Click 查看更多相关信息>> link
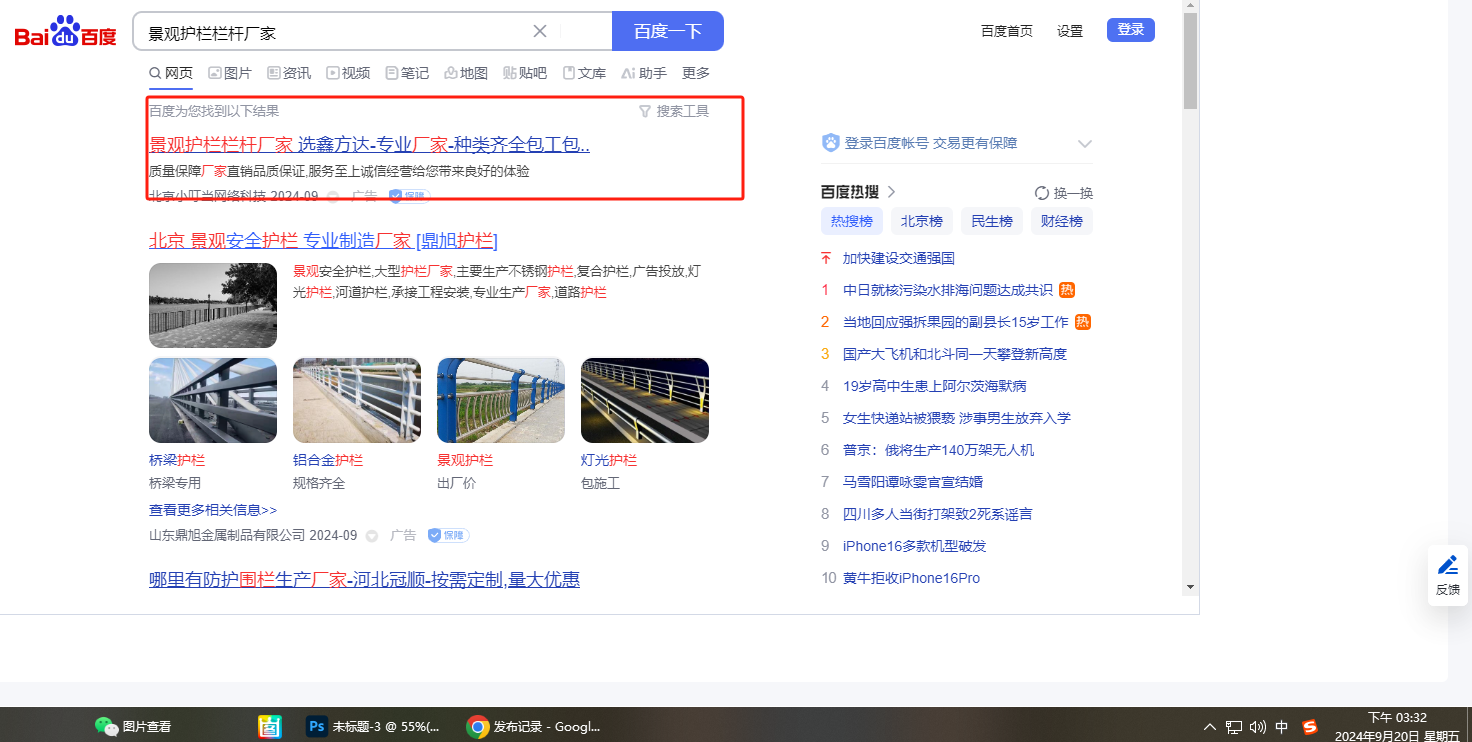Viewport: 1472px width, 742px height. click(x=213, y=510)
